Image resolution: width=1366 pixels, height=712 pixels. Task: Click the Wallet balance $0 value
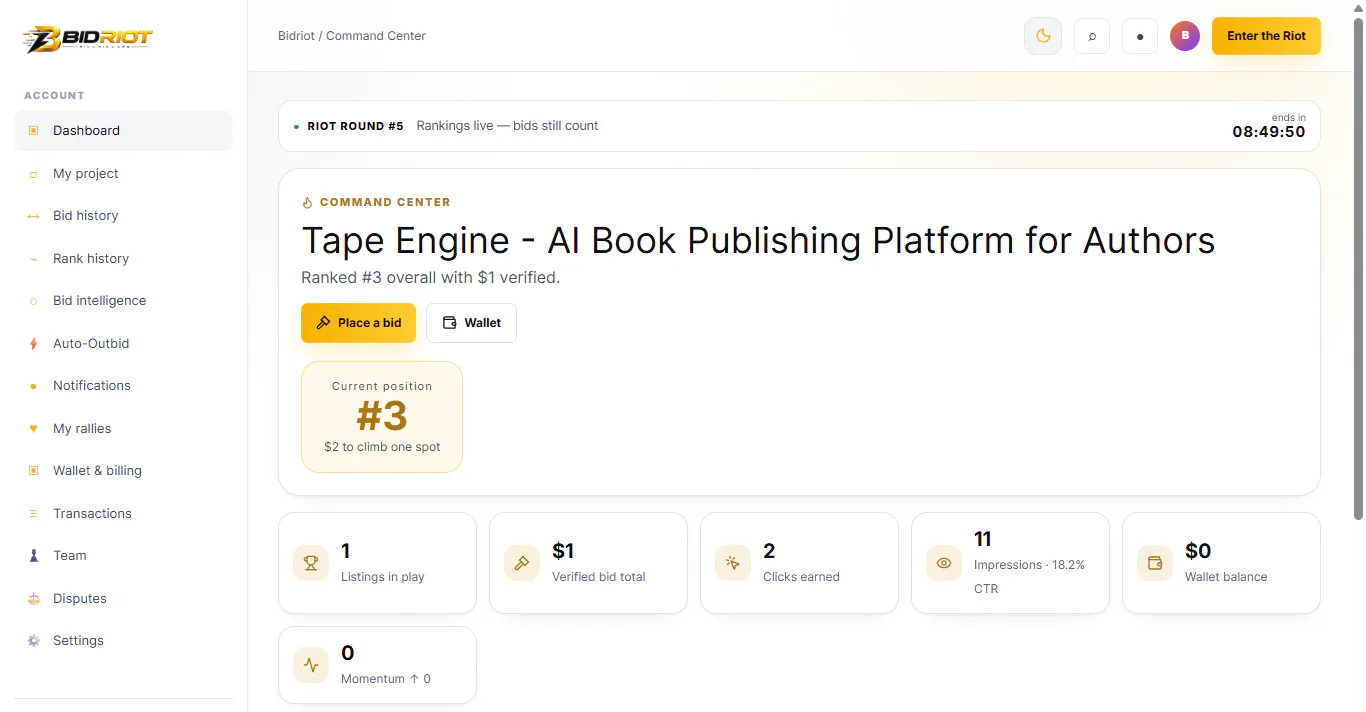point(1198,551)
